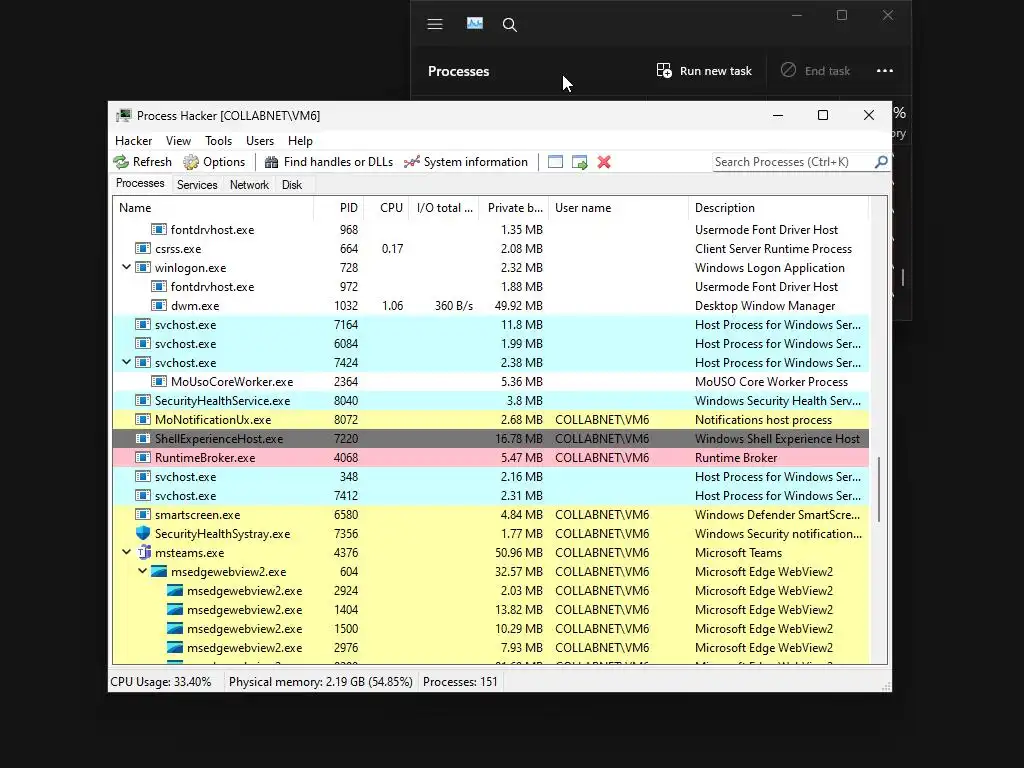
Task: Click the dwm.exe process icon
Action: pos(159,306)
